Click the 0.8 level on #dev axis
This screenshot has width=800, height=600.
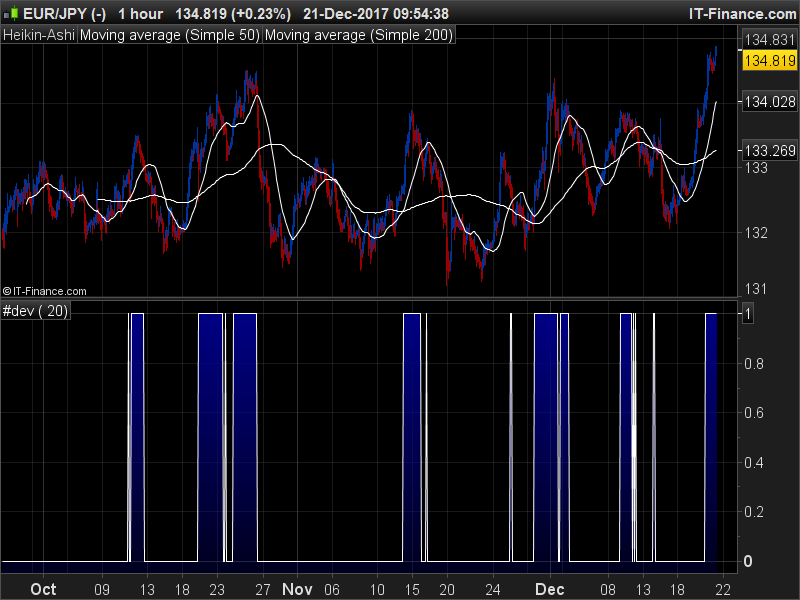tap(754, 364)
